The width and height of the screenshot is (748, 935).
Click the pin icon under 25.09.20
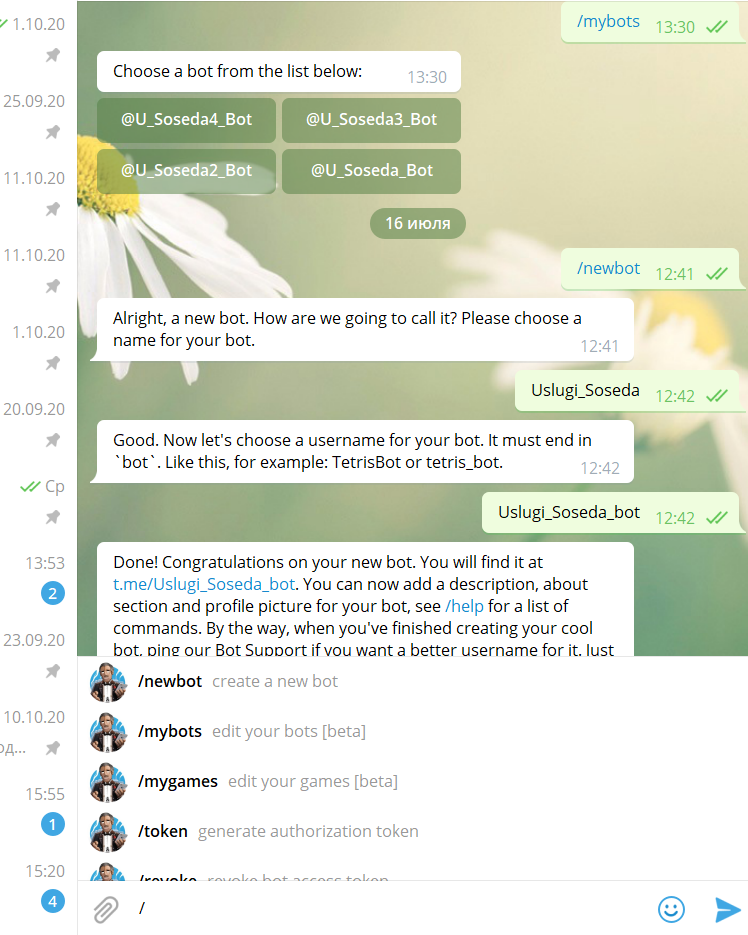coord(53,132)
